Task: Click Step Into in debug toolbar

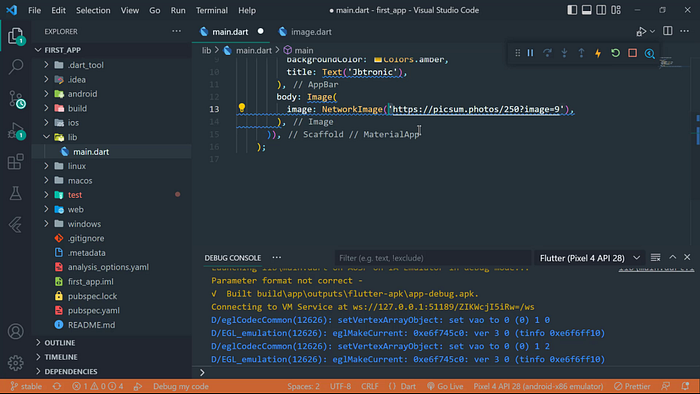Action: [x=564, y=53]
